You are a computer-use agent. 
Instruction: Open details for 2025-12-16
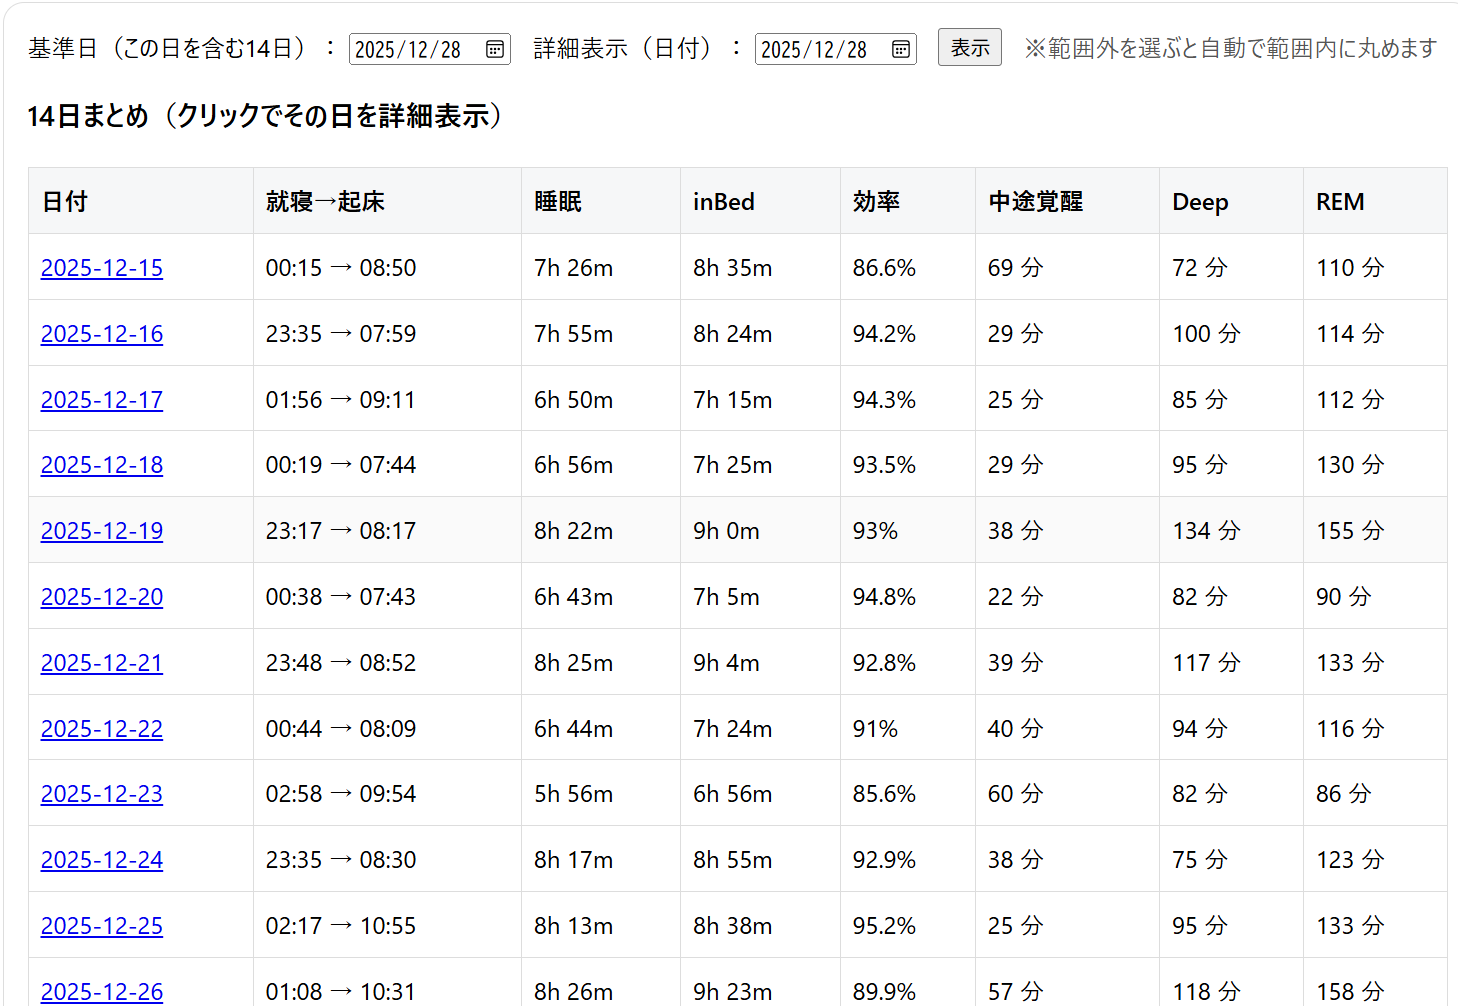click(x=102, y=334)
